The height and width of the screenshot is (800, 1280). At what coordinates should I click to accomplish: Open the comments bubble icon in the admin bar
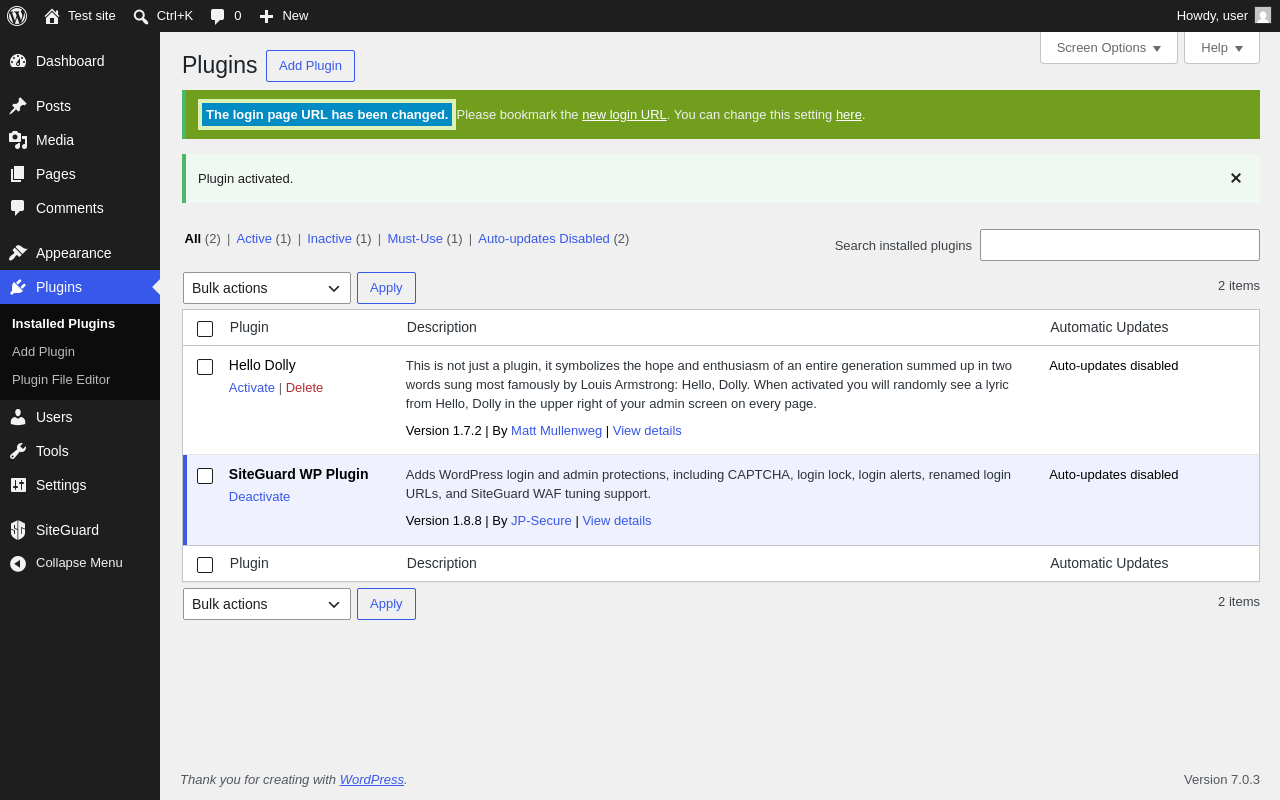218,16
